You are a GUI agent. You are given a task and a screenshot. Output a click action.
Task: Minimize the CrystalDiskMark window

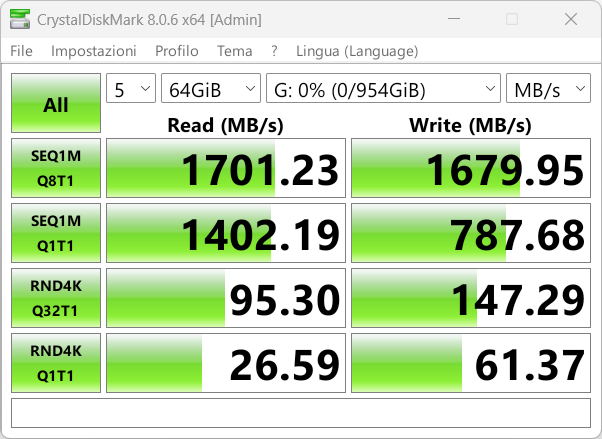pyautogui.click(x=454, y=19)
